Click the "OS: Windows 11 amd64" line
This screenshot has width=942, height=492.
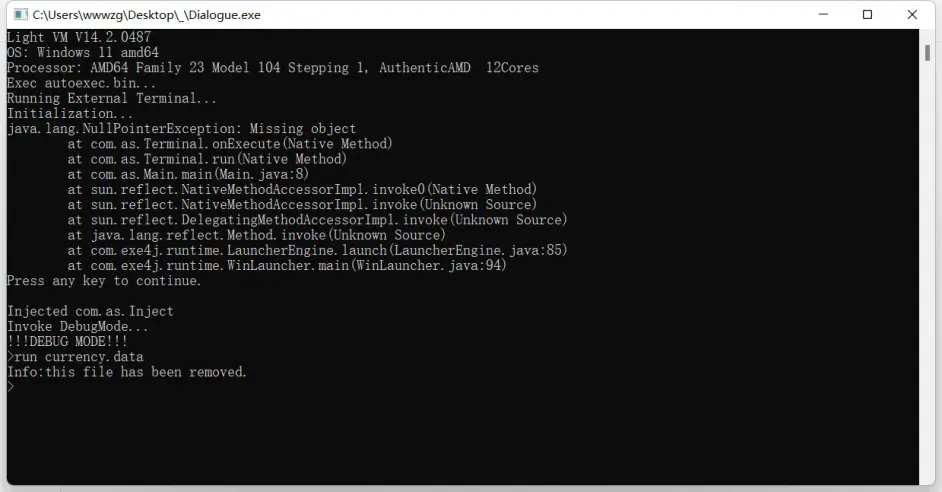tap(83, 53)
